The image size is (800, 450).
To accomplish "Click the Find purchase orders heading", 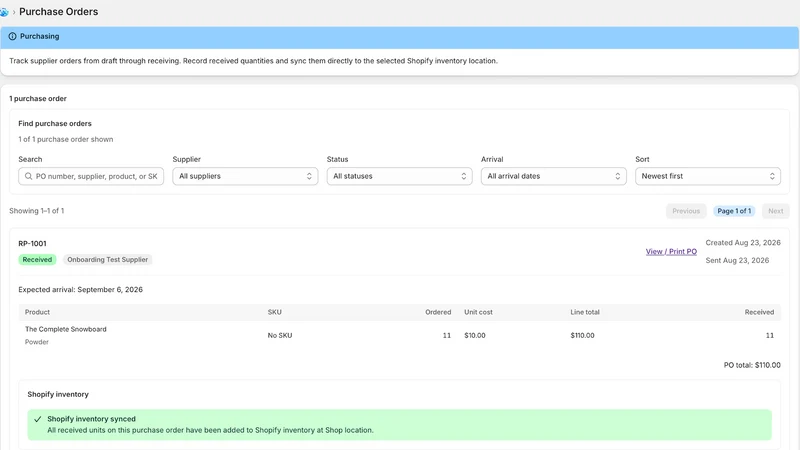I will pyautogui.click(x=55, y=123).
